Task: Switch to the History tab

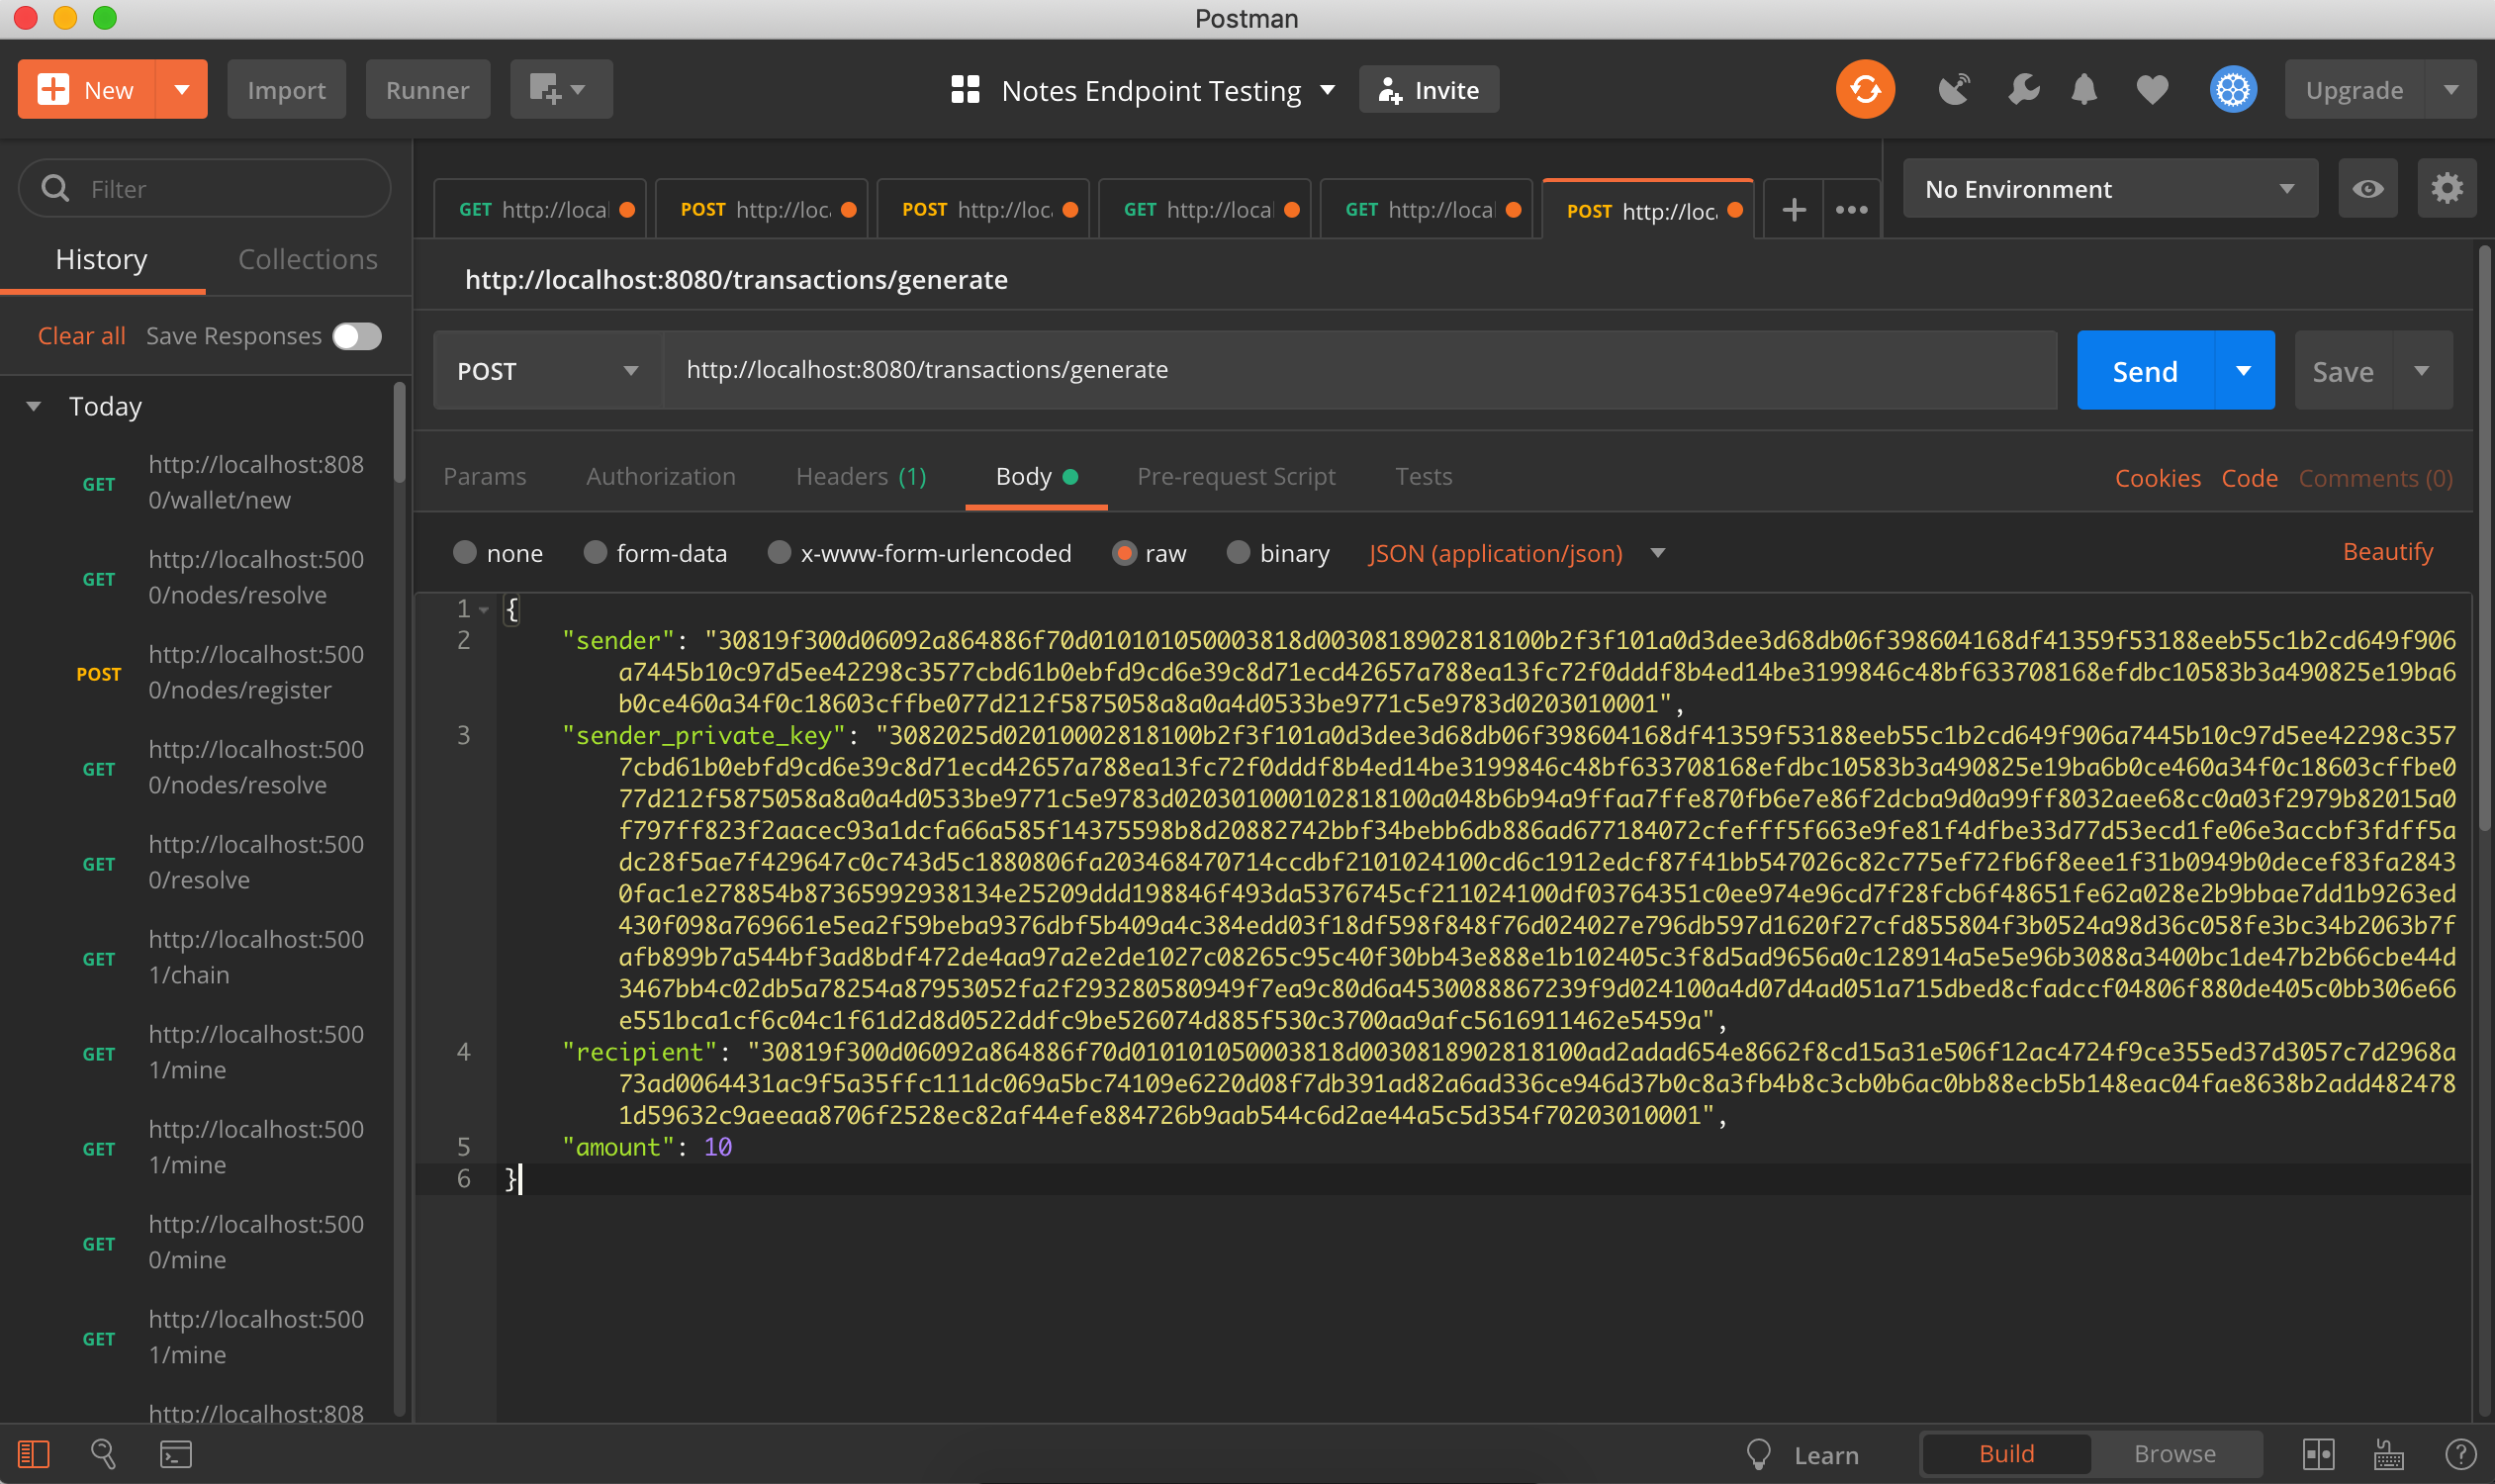Action: (101, 259)
